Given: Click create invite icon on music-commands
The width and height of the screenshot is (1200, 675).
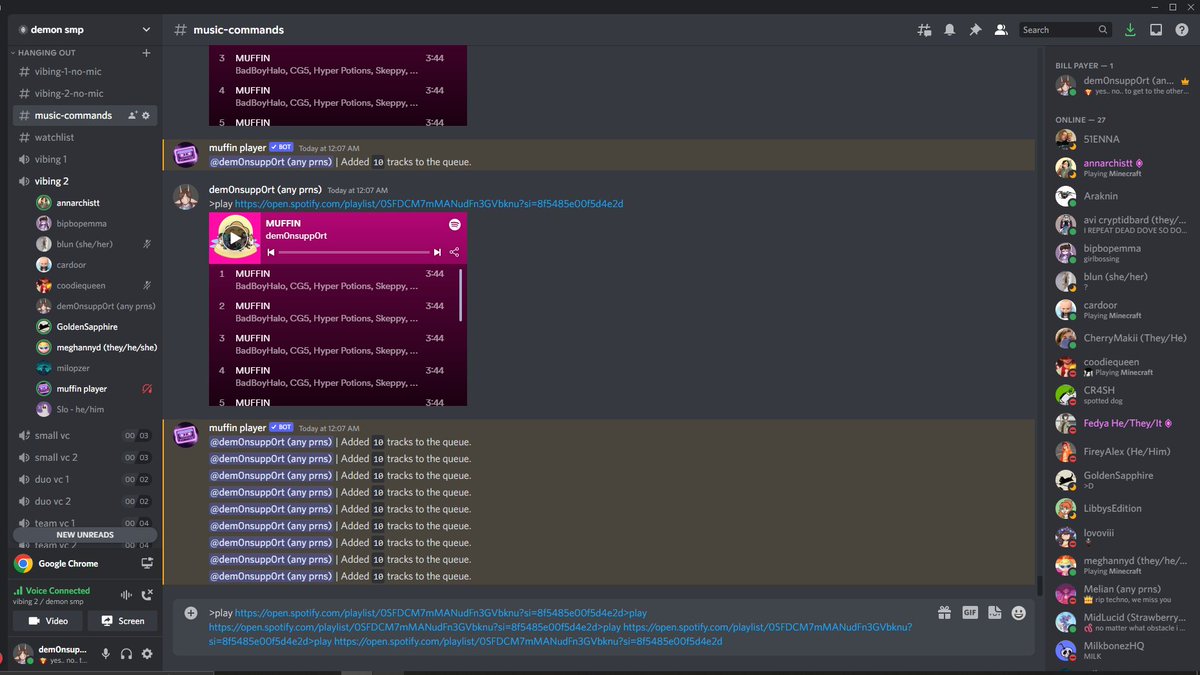Looking at the screenshot, I should (x=132, y=115).
